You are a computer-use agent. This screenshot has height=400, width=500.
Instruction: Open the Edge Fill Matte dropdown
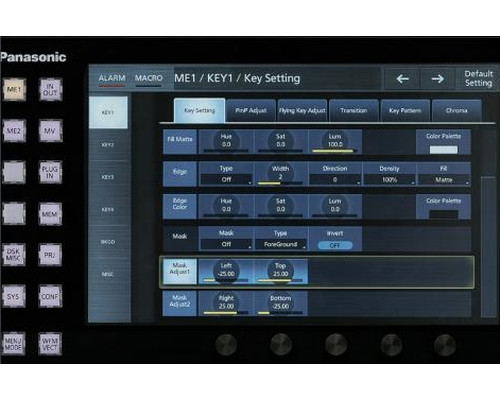pos(444,179)
